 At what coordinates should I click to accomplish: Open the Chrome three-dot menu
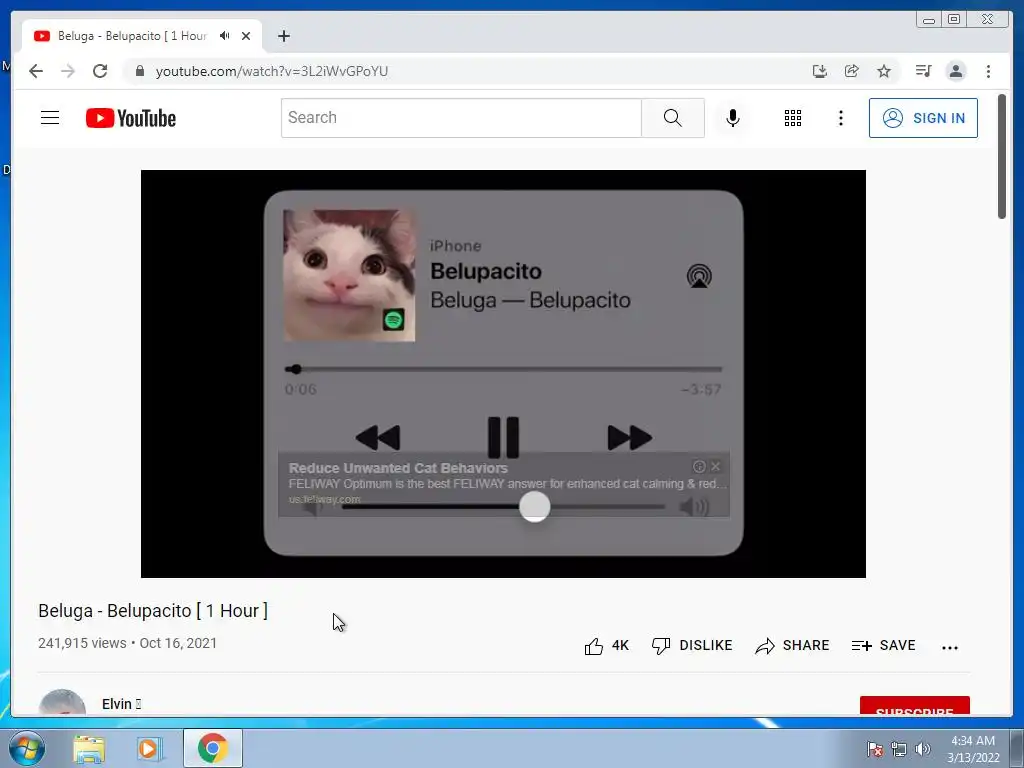coord(988,71)
